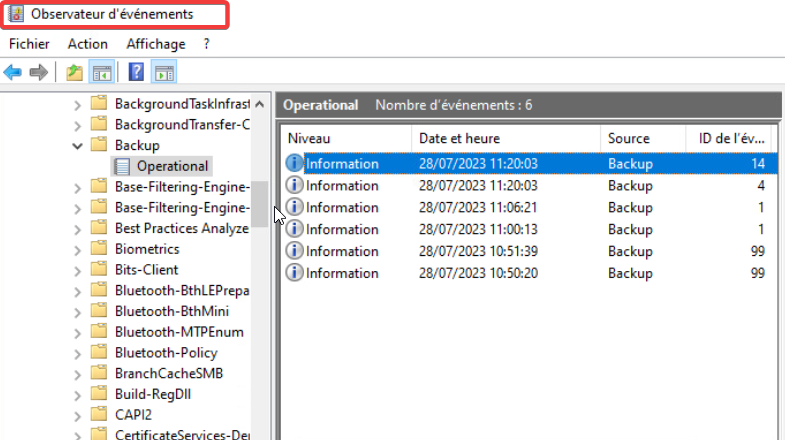Collapse the Backup folder node
This screenshot has width=785, height=440.
[78, 146]
